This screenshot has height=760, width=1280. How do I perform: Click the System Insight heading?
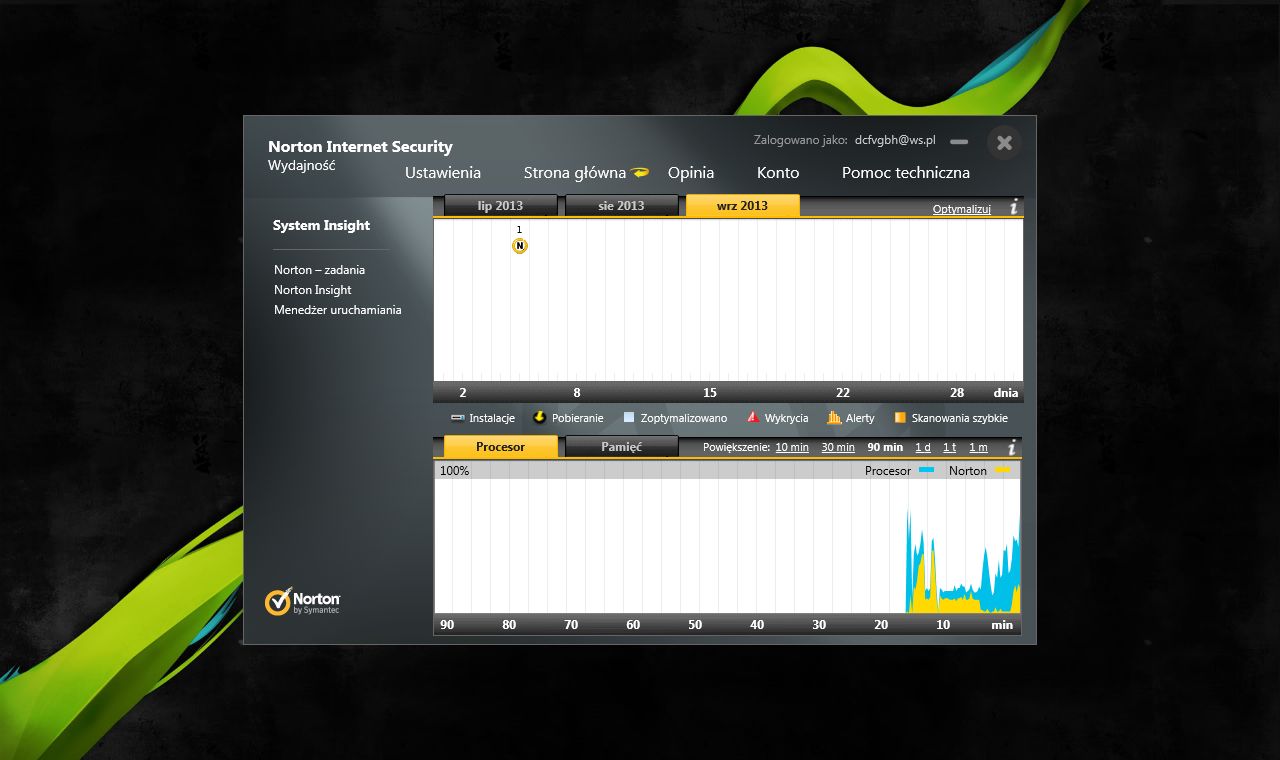[x=321, y=226]
